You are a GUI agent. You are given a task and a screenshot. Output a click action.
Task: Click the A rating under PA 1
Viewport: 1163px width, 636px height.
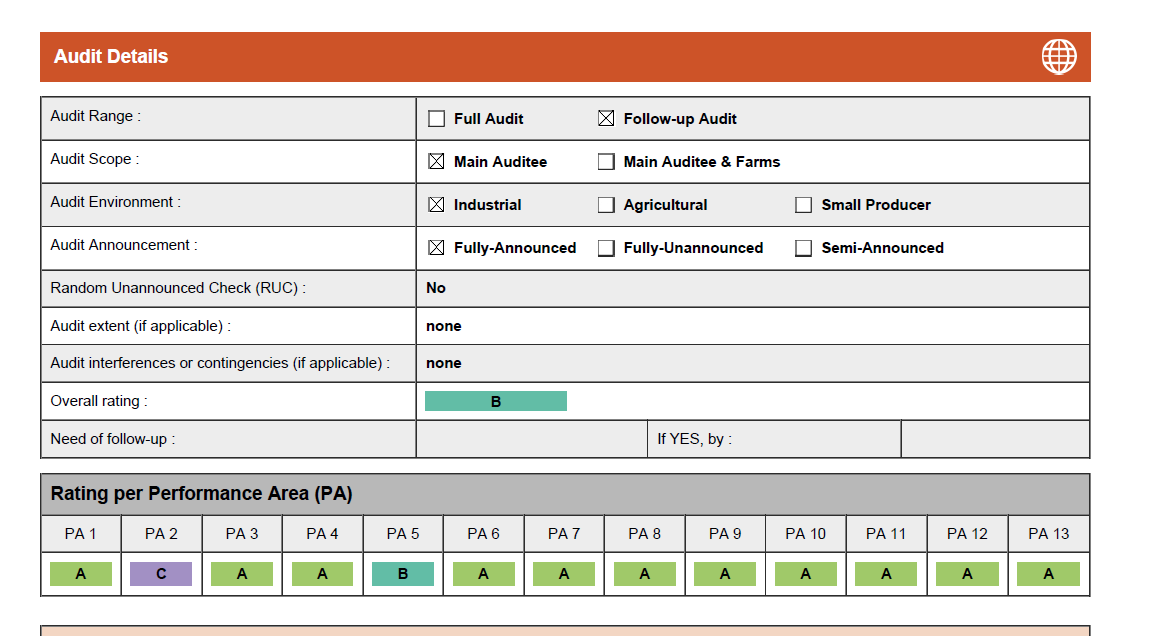point(80,574)
